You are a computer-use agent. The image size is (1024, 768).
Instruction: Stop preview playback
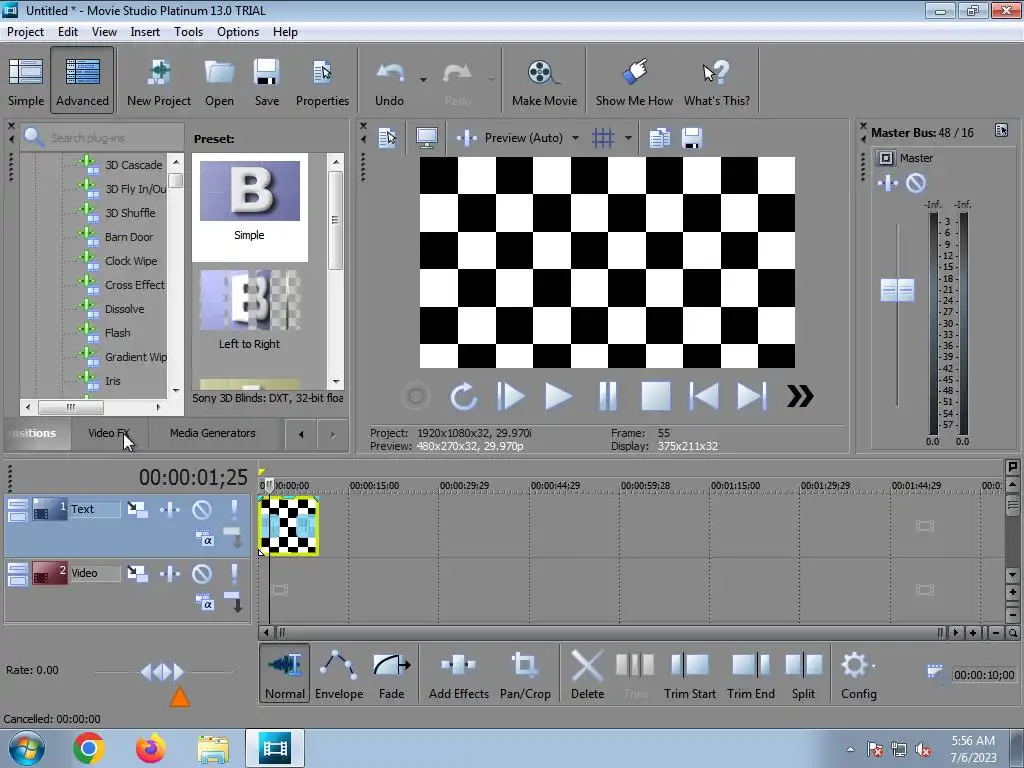[x=656, y=396]
